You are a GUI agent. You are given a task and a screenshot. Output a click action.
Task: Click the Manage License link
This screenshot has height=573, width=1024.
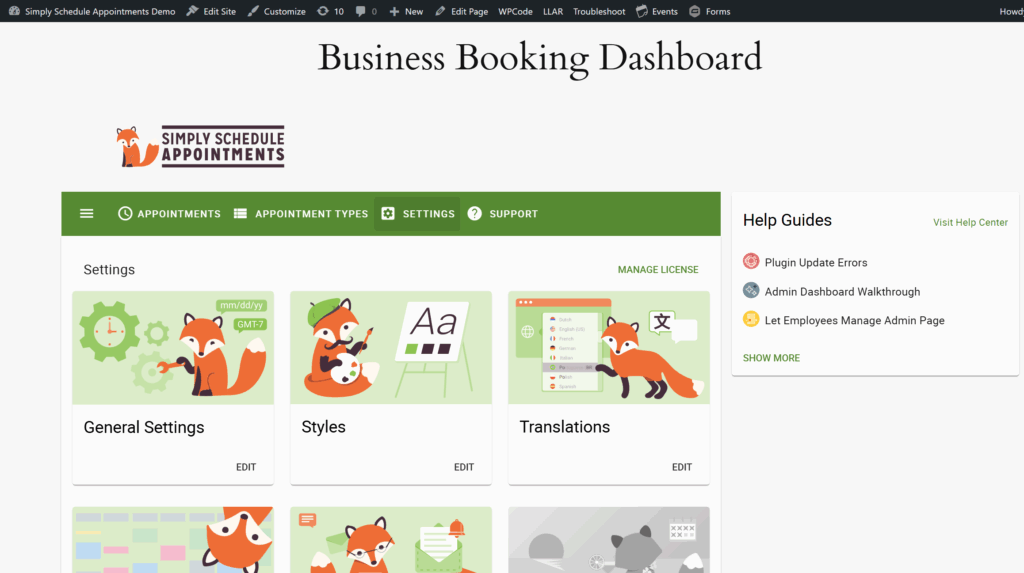658,269
